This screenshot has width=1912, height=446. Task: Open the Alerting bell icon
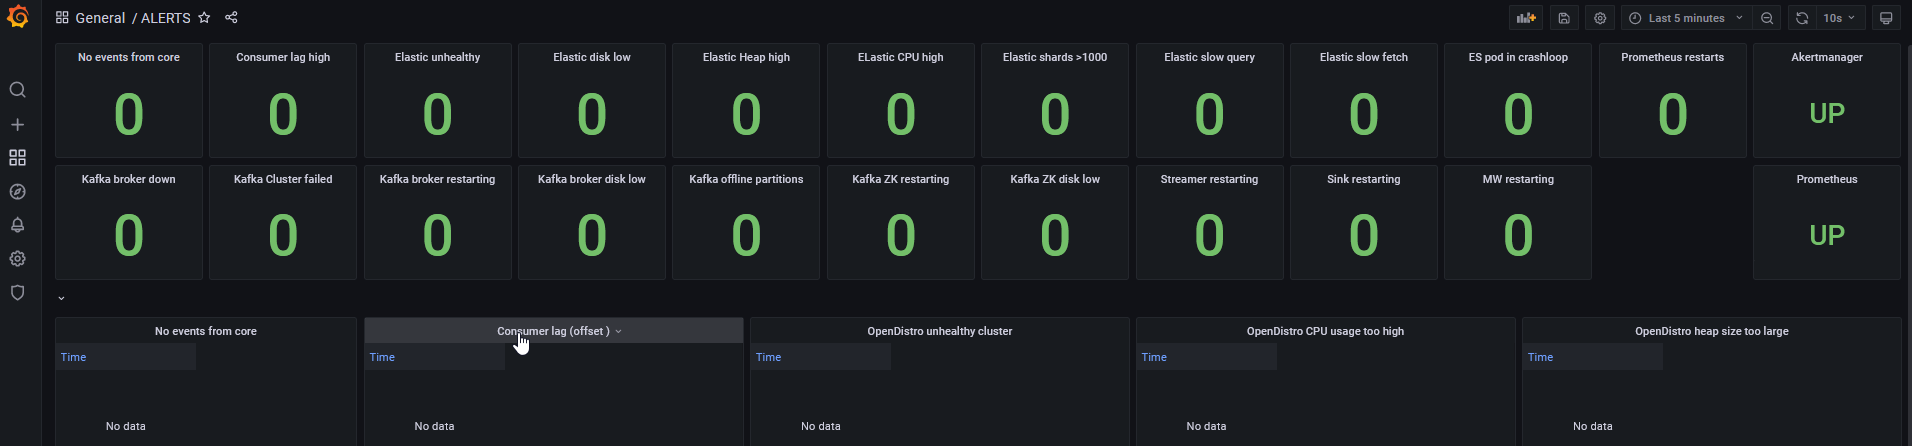coord(17,225)
